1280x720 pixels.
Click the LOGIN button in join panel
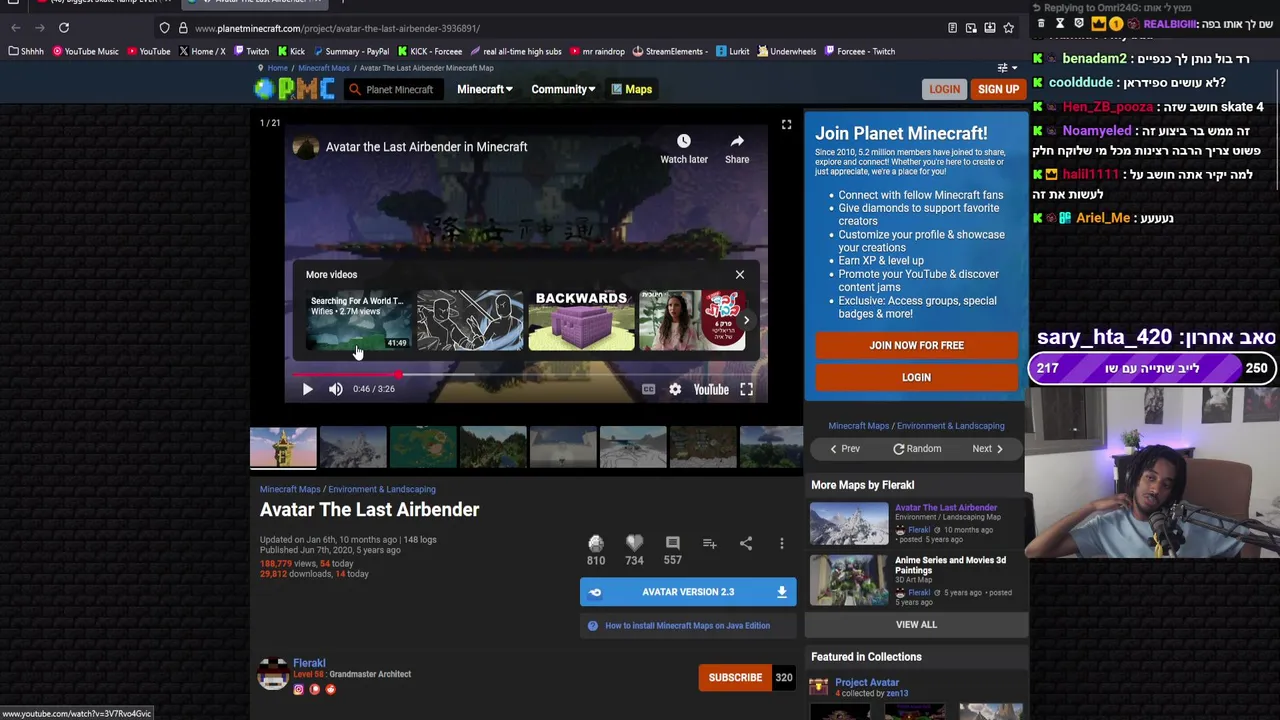coord(916,377)
